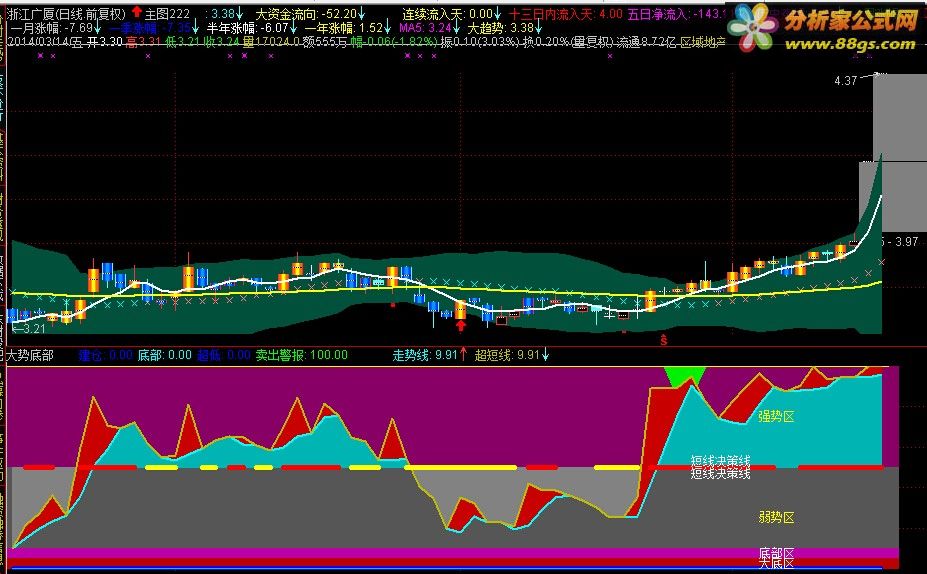Viewport: 927px width, 574px height.
Task: Click the 弱势区 zone label
Action: pyautogui.click(x=776, y=517)
